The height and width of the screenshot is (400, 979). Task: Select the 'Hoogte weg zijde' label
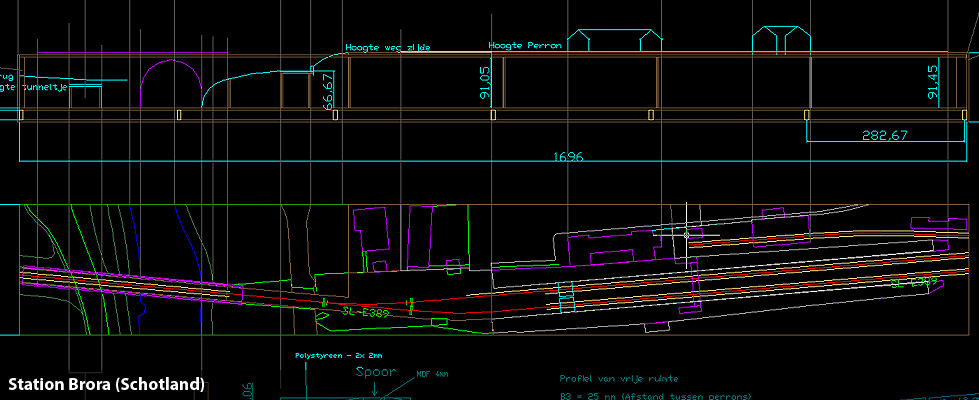click(388, 47)
